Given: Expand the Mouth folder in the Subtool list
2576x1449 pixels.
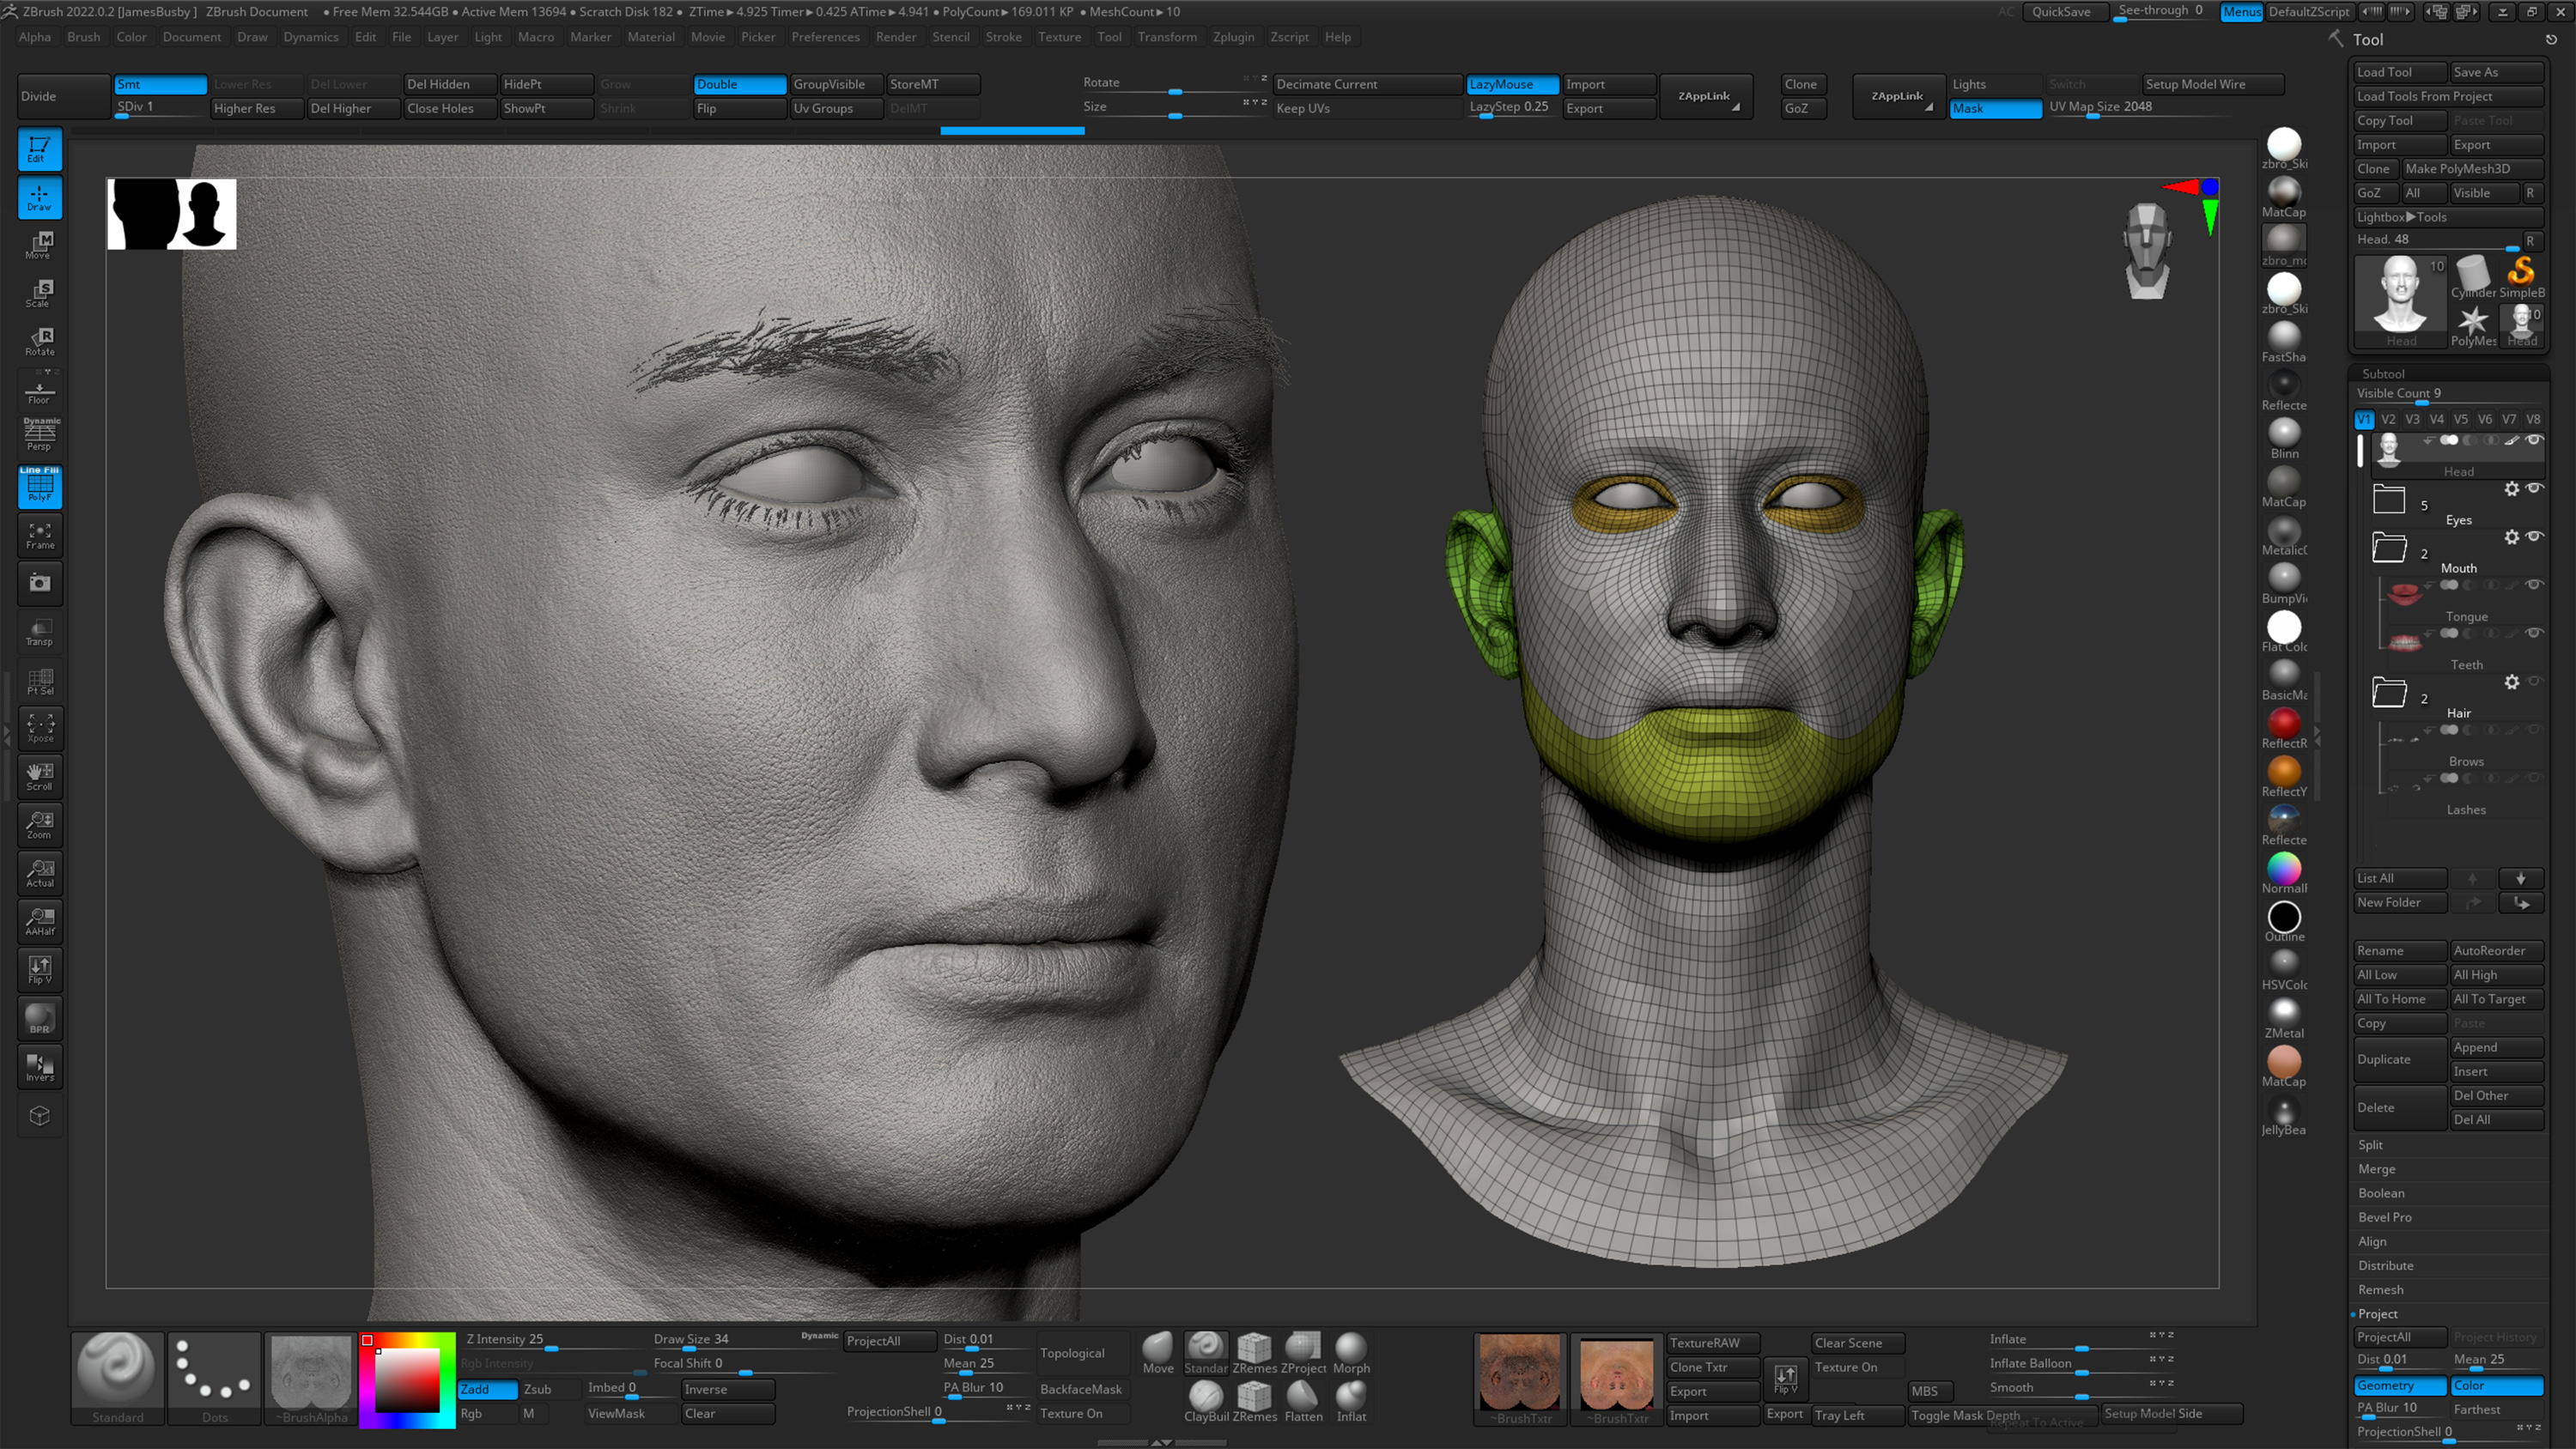Looking at the screenshot, I should click(x=2389, y=547).
